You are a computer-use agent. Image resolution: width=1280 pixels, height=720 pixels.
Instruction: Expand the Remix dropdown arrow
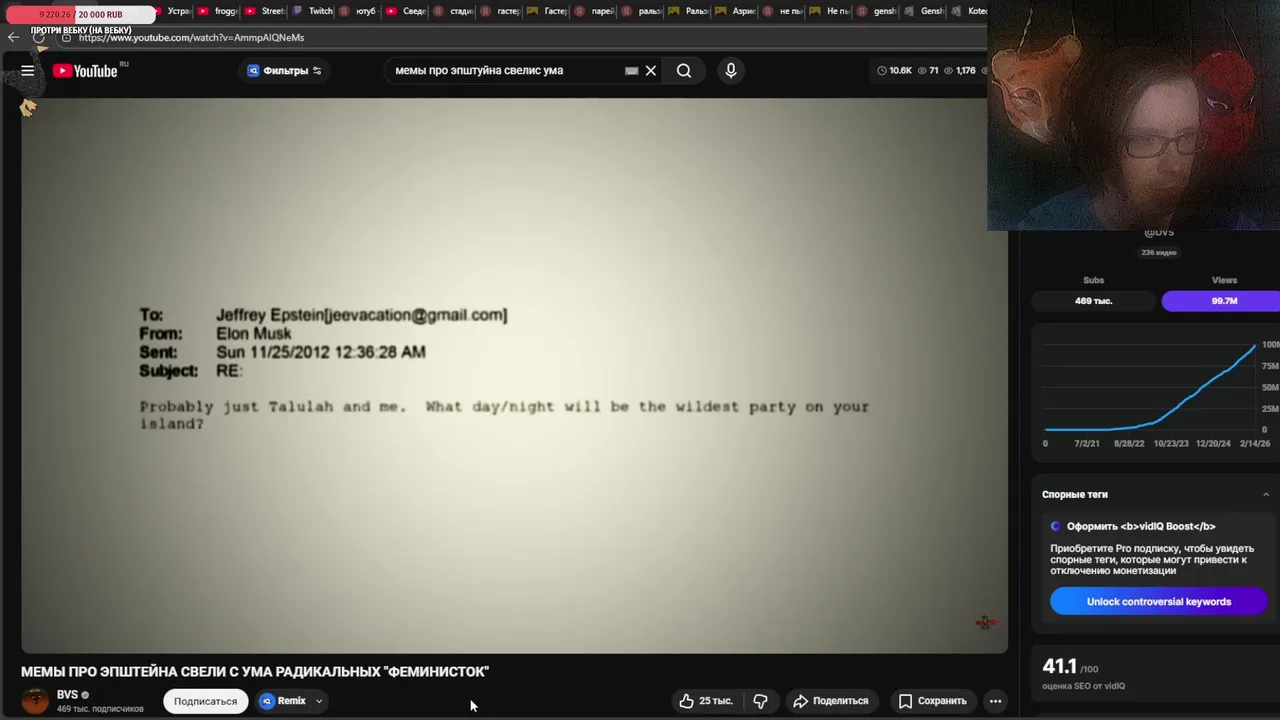319,701
